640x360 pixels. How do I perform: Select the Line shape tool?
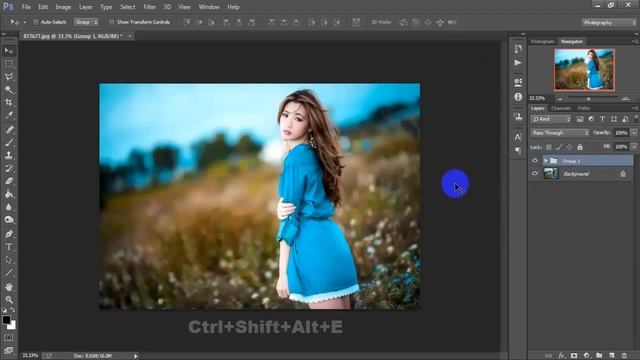(x=9, y=272)
